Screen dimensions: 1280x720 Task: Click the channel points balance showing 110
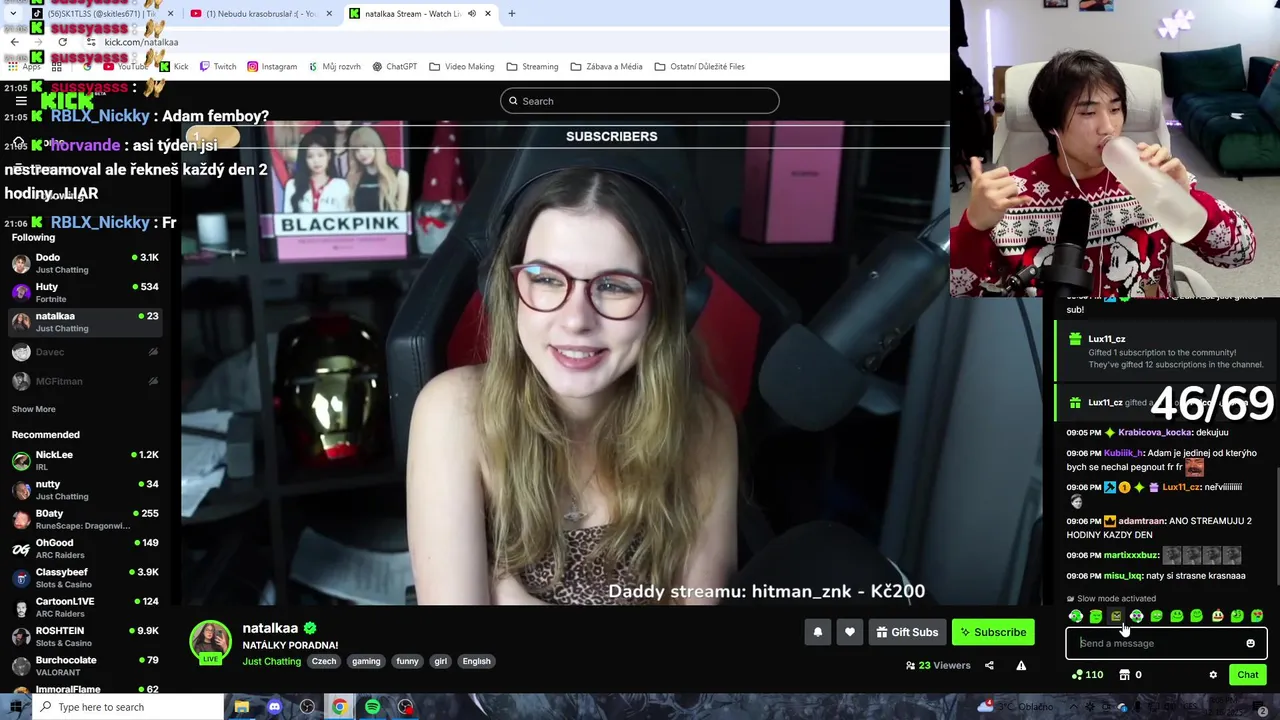pos(1087,675)
